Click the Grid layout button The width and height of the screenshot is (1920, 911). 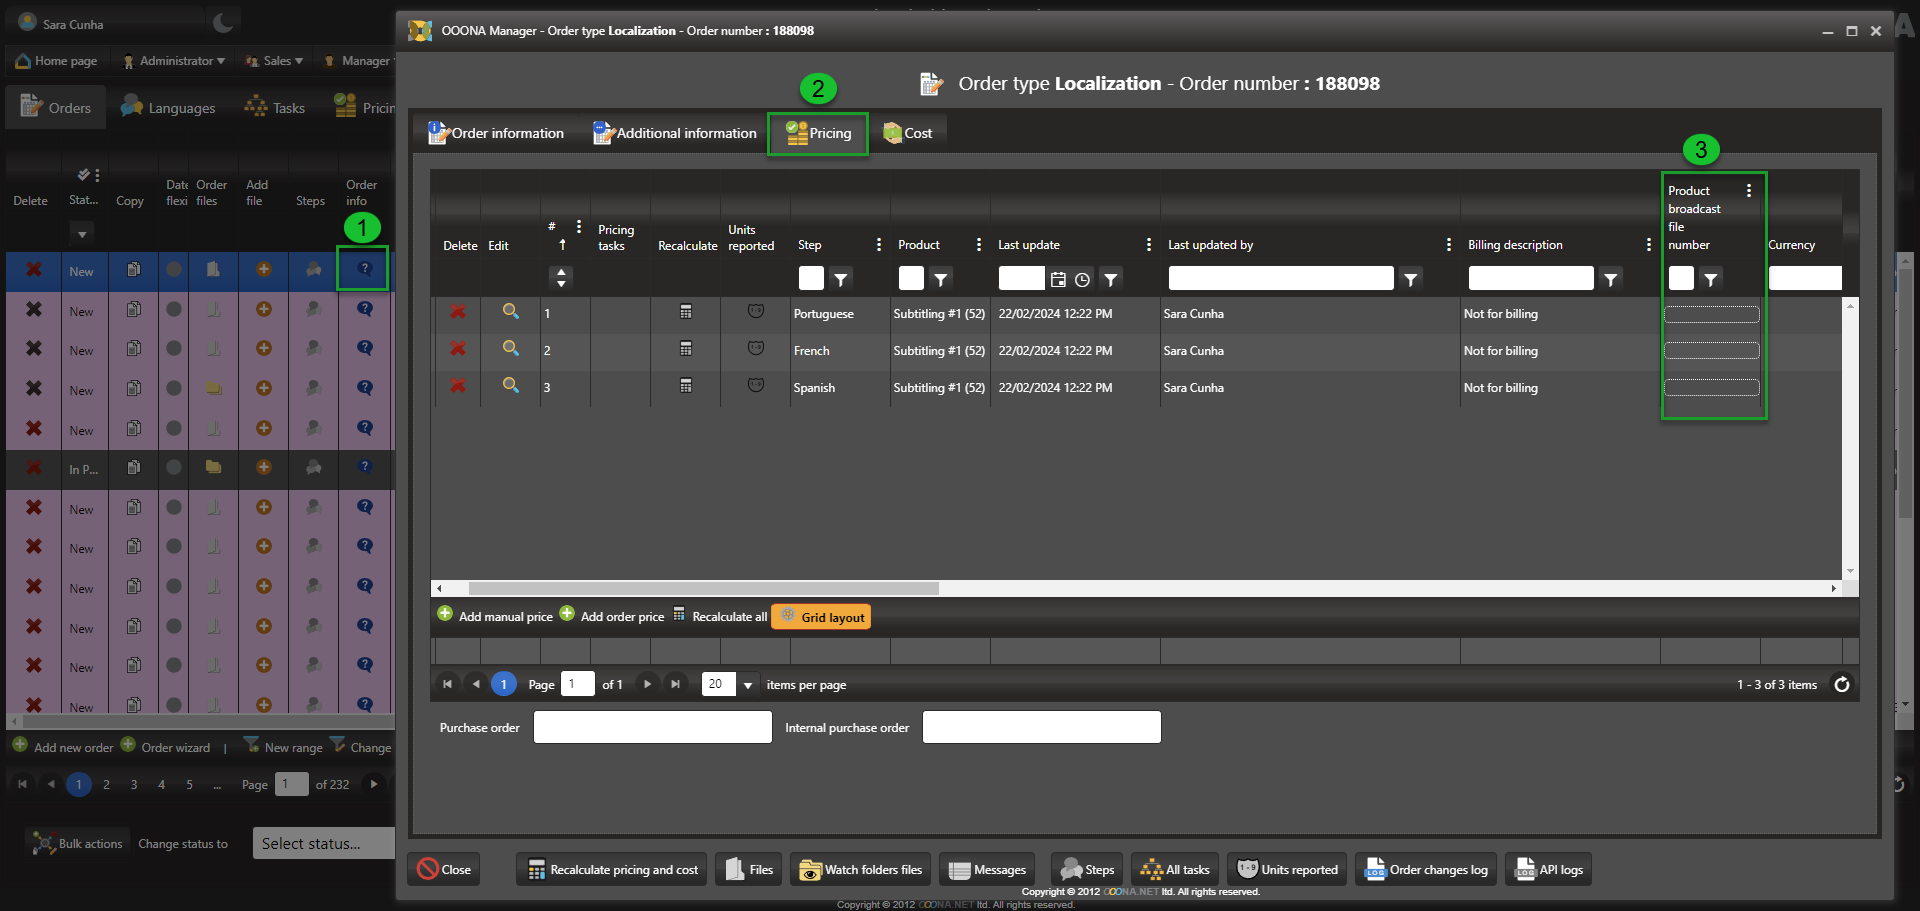point(821,617)
